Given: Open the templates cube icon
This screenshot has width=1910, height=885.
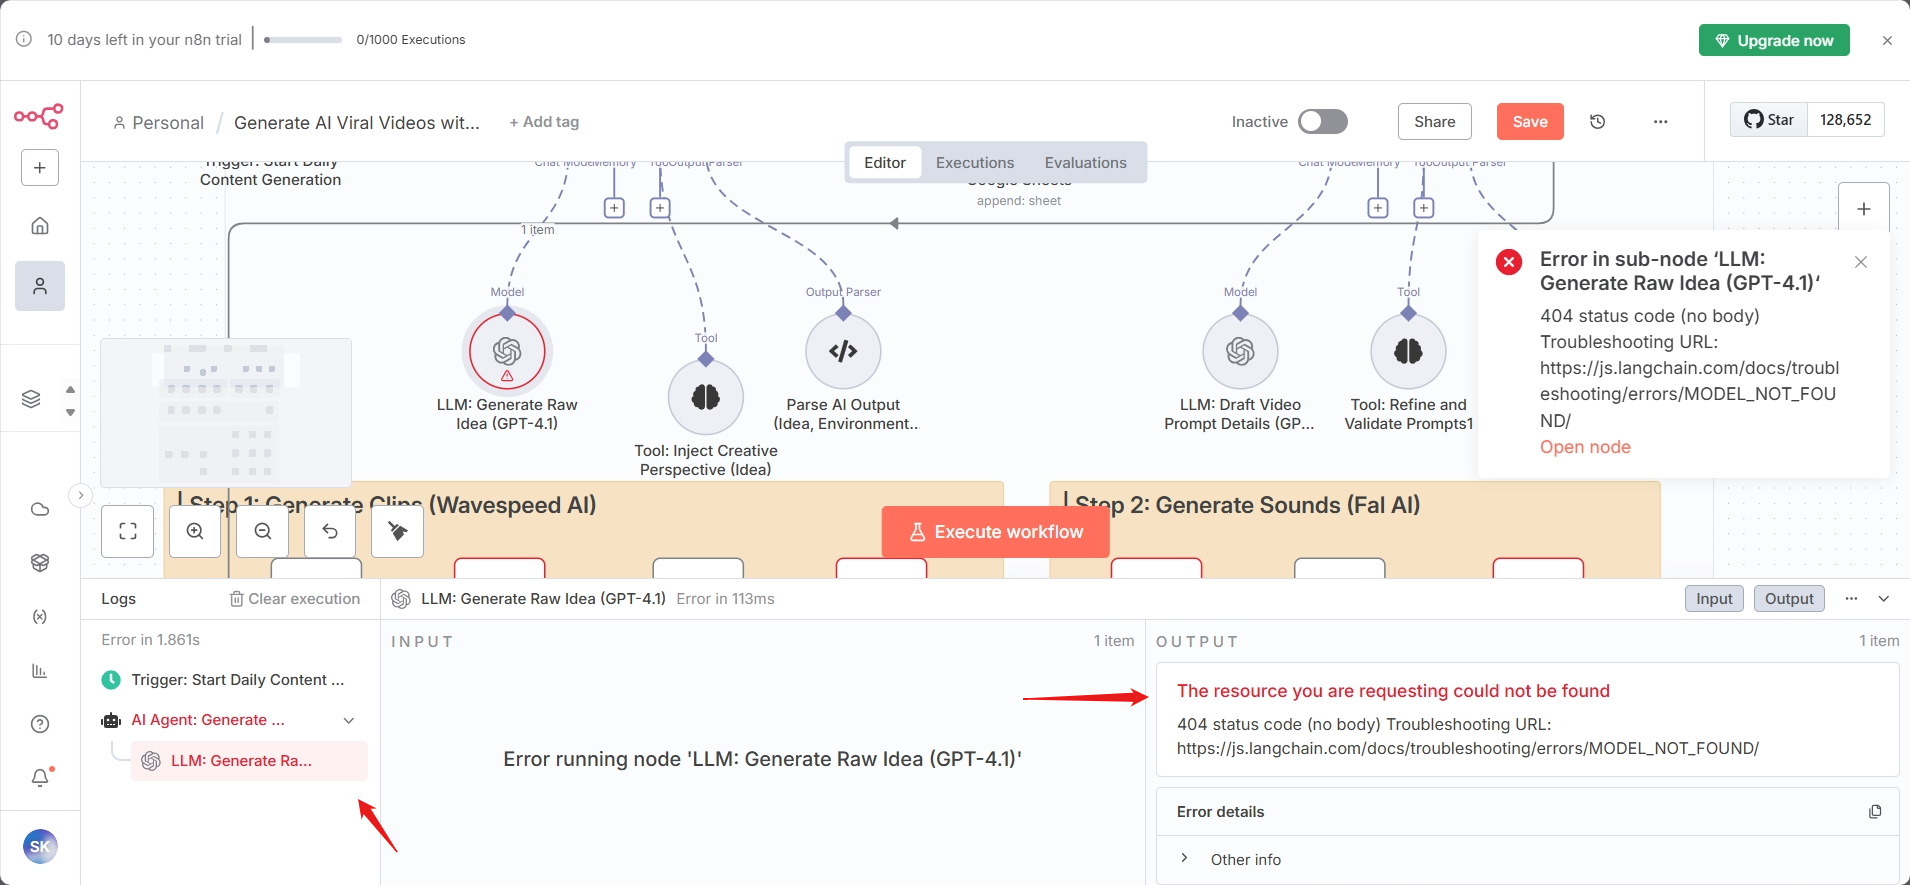Looking at the screenshot, I should pos(40,563).
